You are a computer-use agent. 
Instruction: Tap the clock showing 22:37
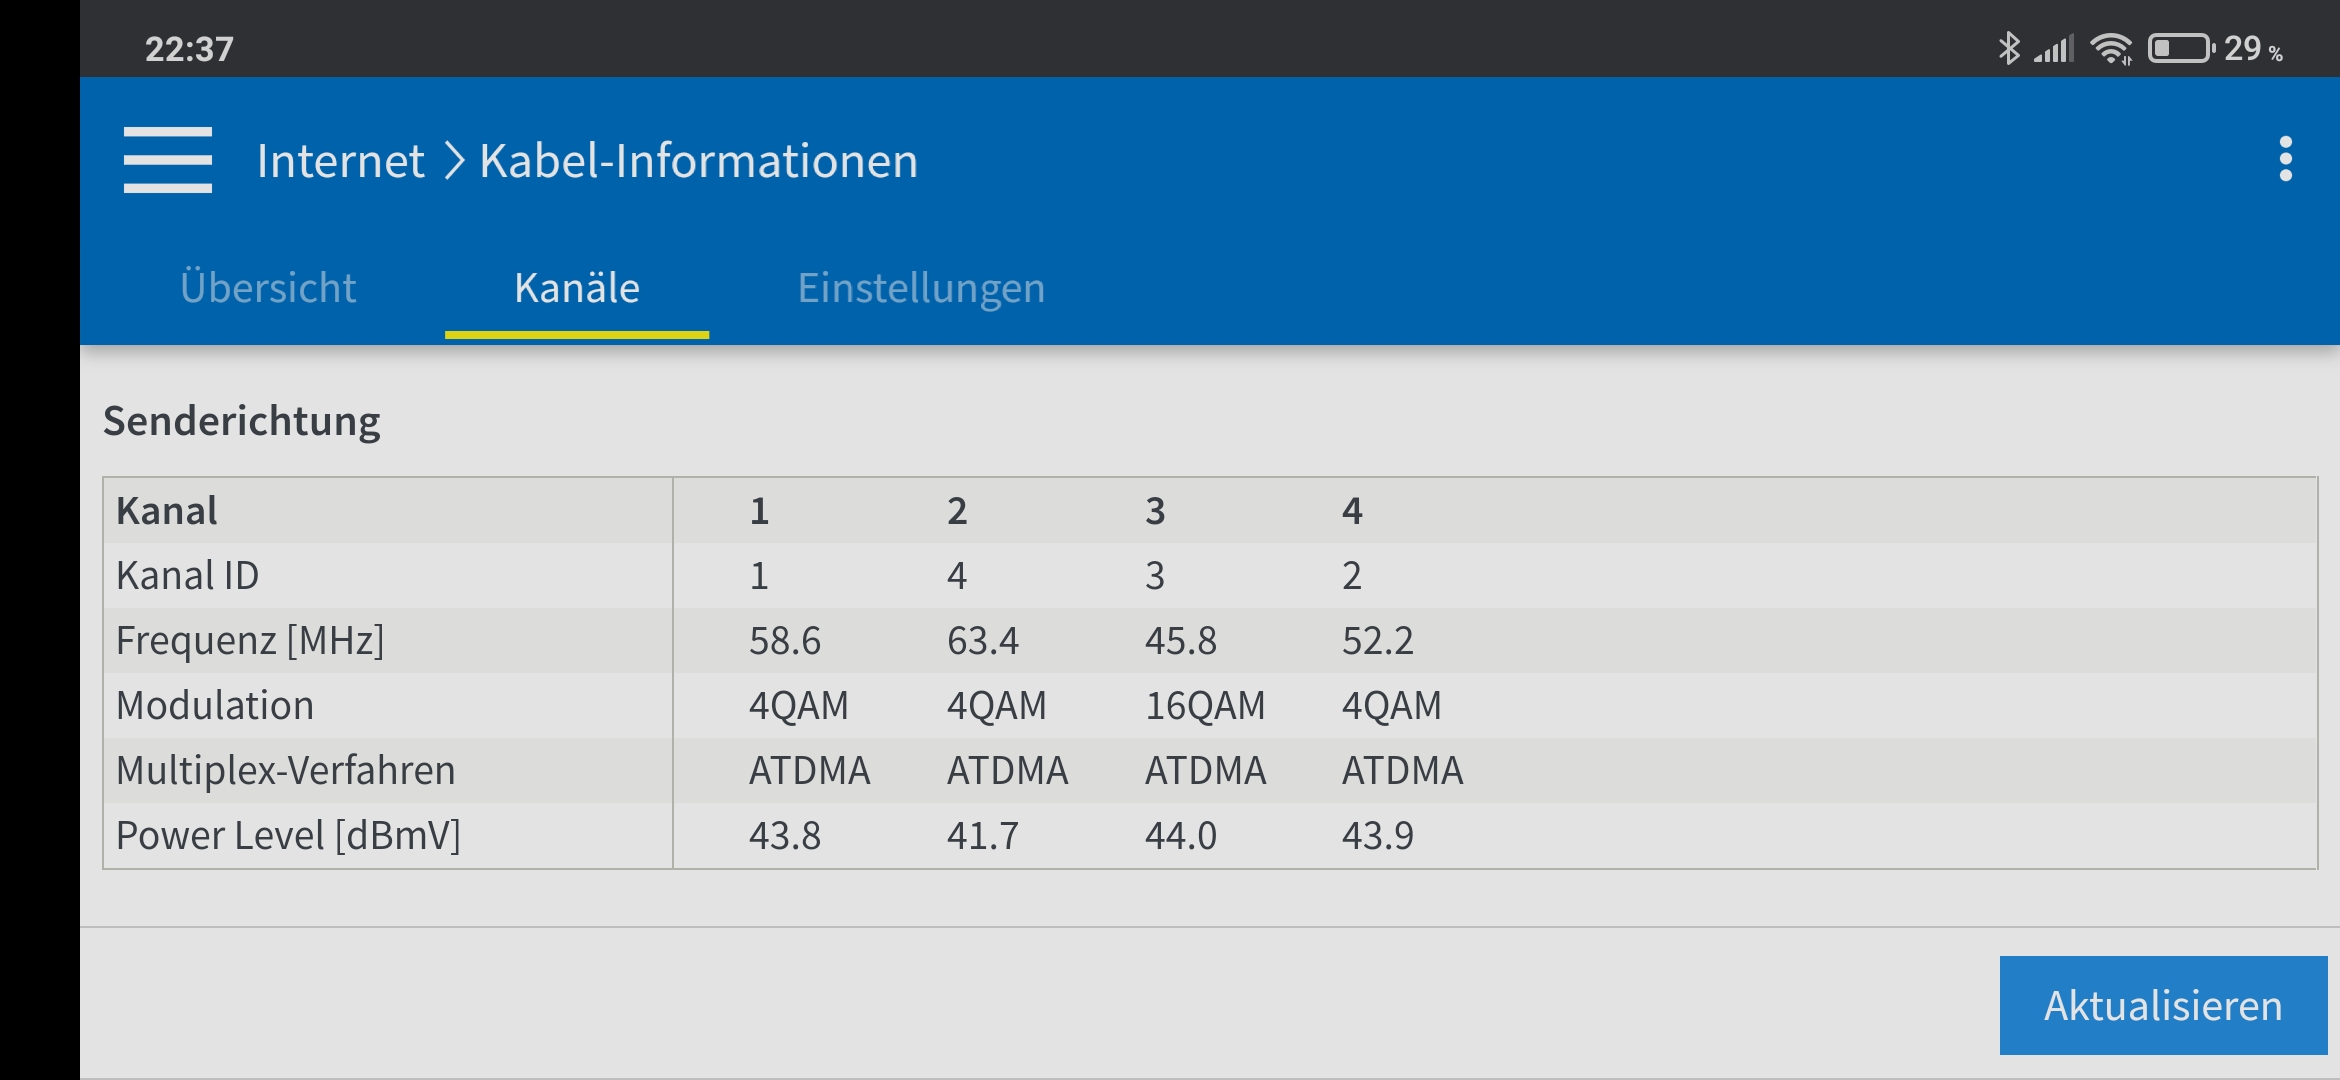click(x=189, y=49)
